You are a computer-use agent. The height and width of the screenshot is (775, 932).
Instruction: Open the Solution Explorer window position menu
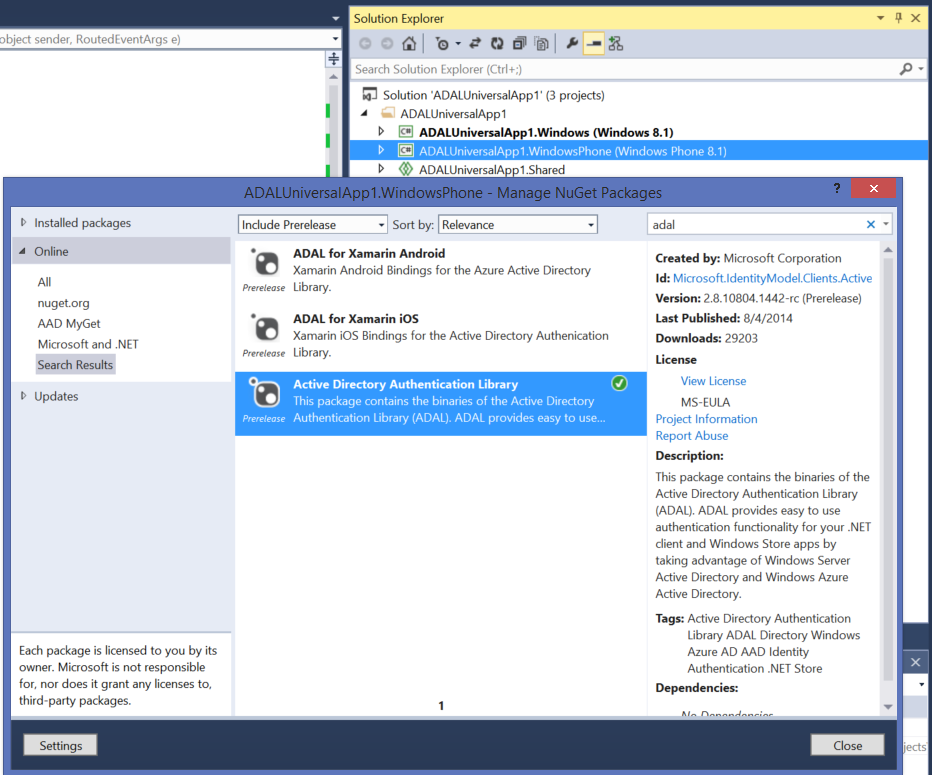tap(881, 18)
